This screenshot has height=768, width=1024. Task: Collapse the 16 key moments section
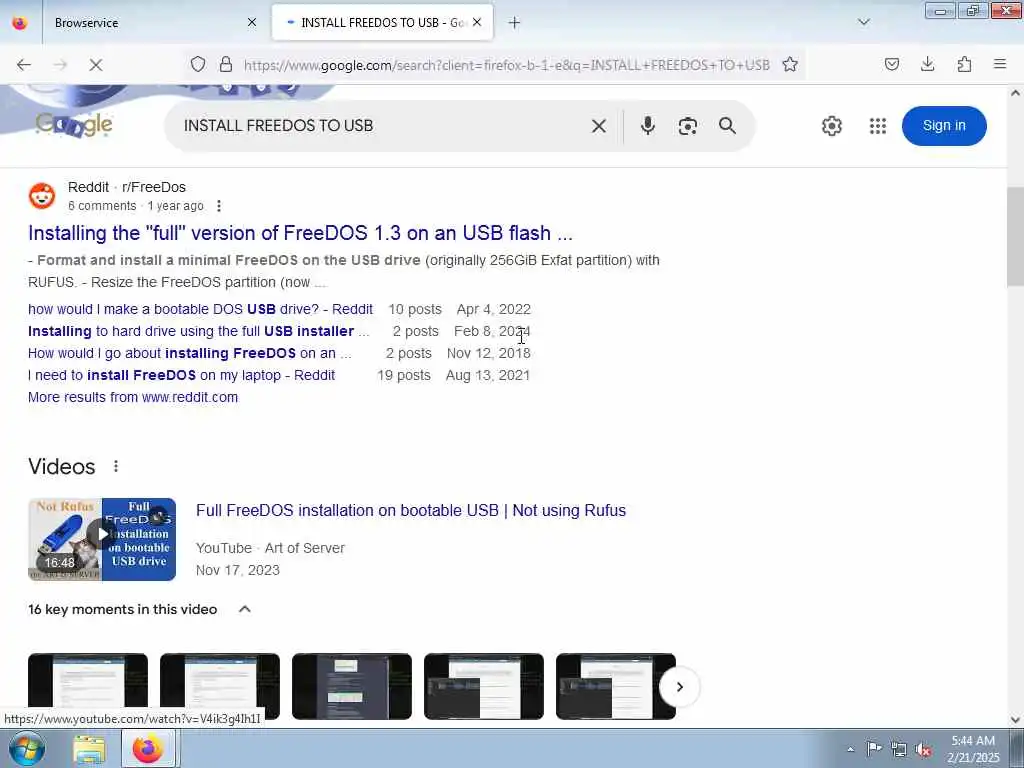(245, 609)
